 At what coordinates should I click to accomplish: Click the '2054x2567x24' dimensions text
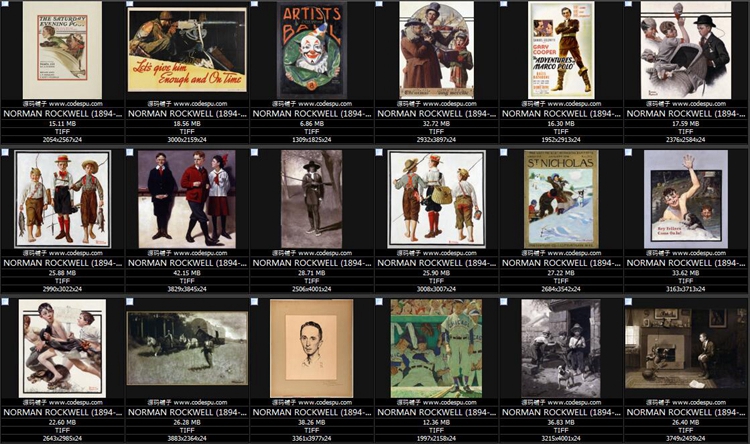click(x=63, y=140)
